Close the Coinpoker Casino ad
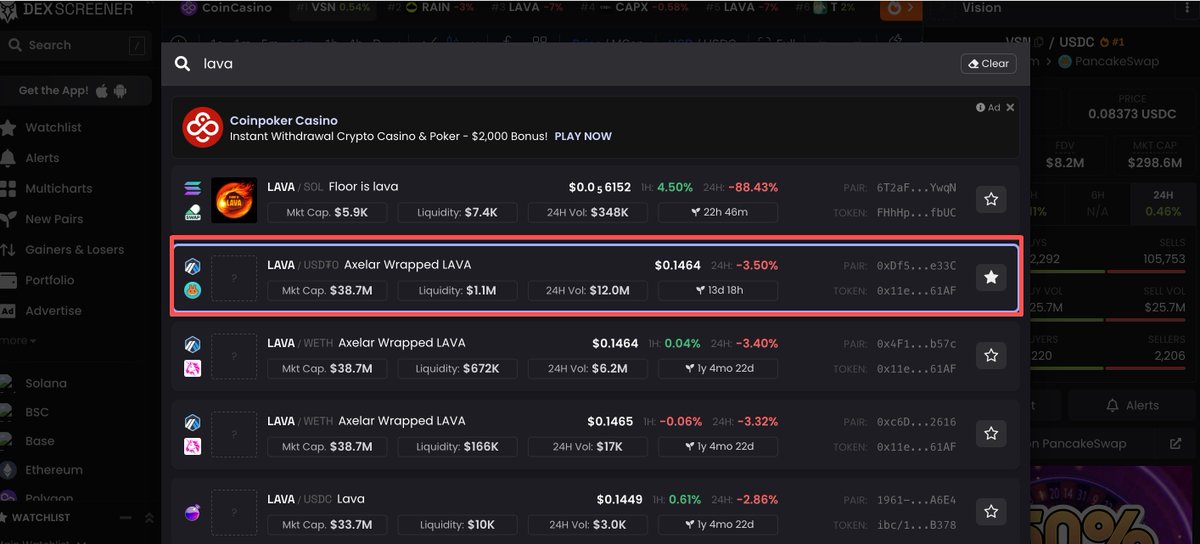 [1010, 107]
